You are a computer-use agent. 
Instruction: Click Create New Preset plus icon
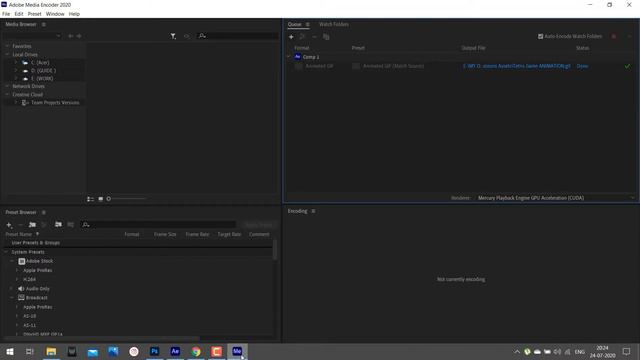tap(9, 224)
